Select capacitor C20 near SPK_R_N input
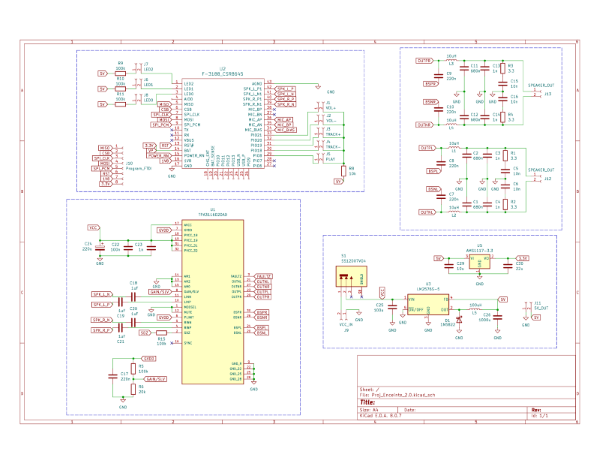The height and width of the screenshot is (464, 600). [x=134, y=322]
